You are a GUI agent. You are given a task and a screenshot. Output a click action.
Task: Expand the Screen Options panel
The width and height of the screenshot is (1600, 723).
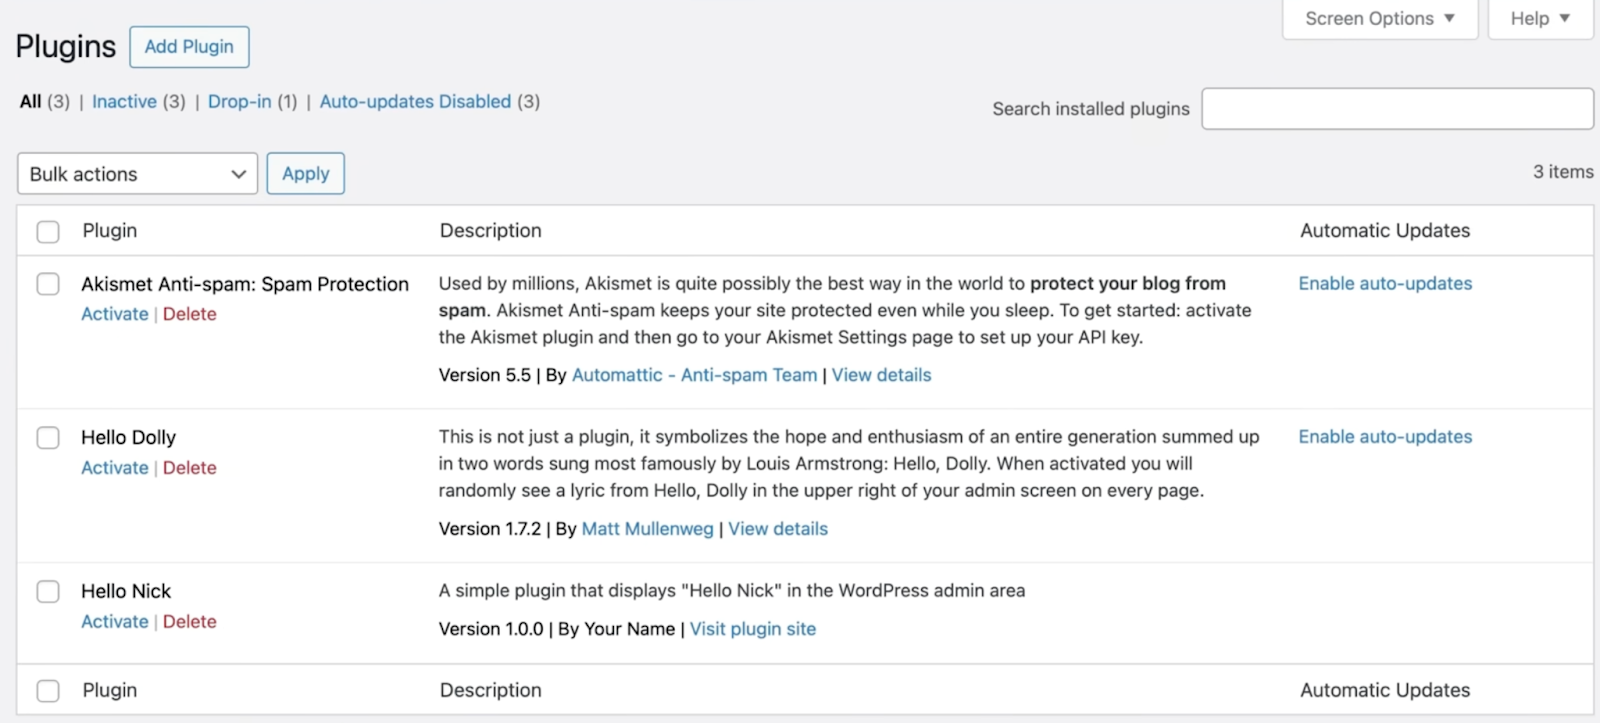pyautogui.click(x=1378, y=18)
